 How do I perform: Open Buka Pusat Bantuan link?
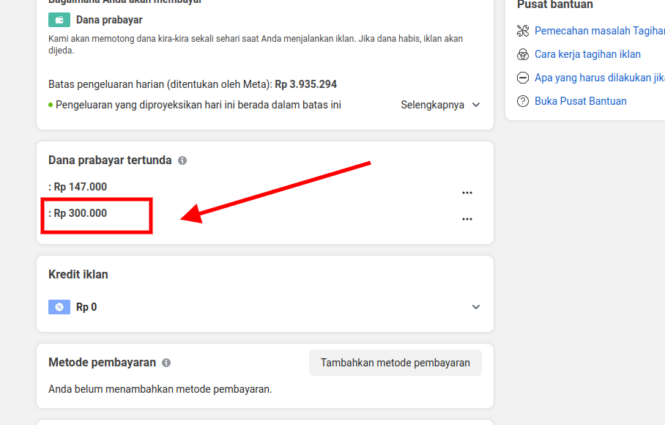pyautogui.click(x=580, y=101)
